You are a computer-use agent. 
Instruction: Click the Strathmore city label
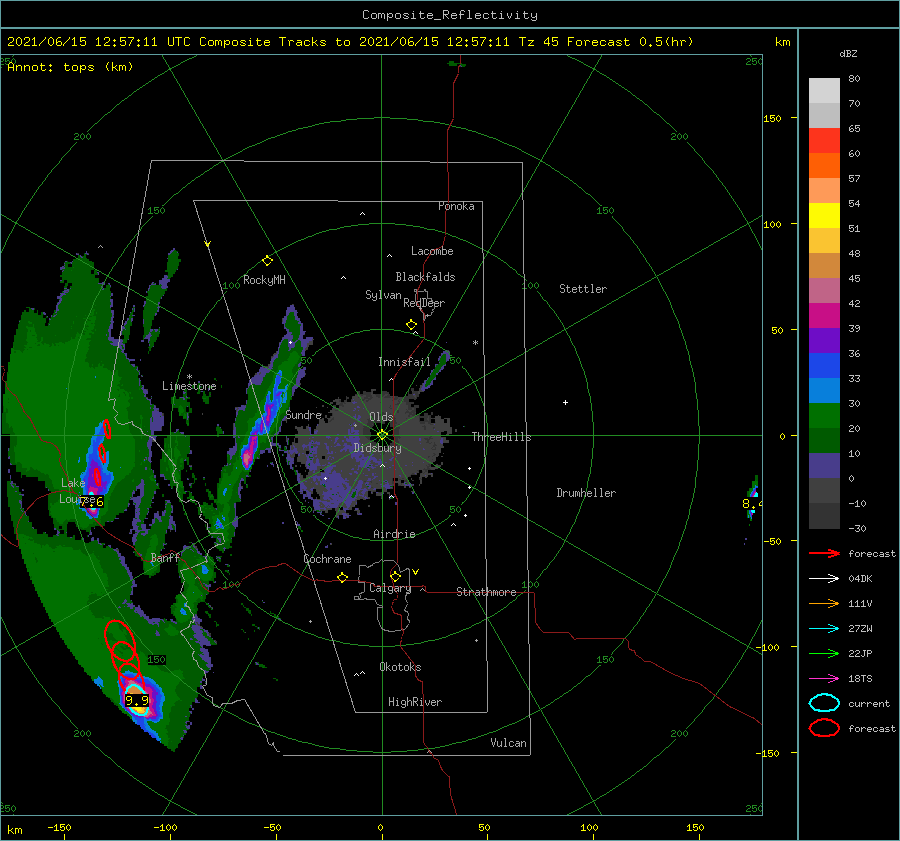click(486, 592)
